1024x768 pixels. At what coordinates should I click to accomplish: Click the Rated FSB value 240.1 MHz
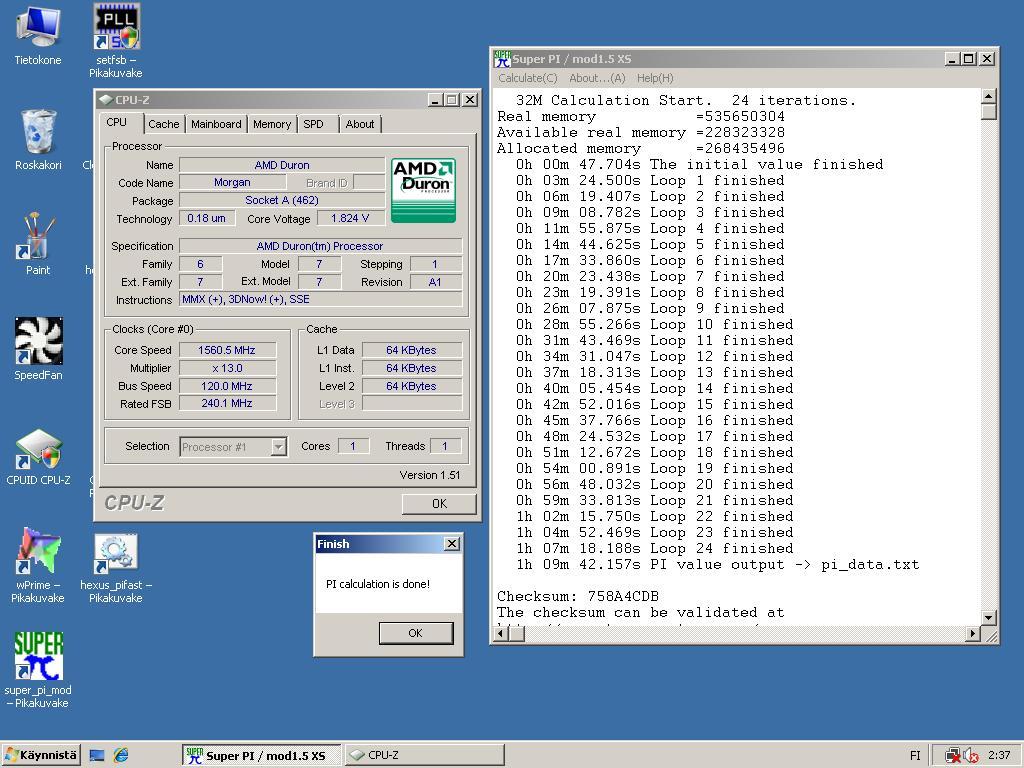click(x=227, y=404)
